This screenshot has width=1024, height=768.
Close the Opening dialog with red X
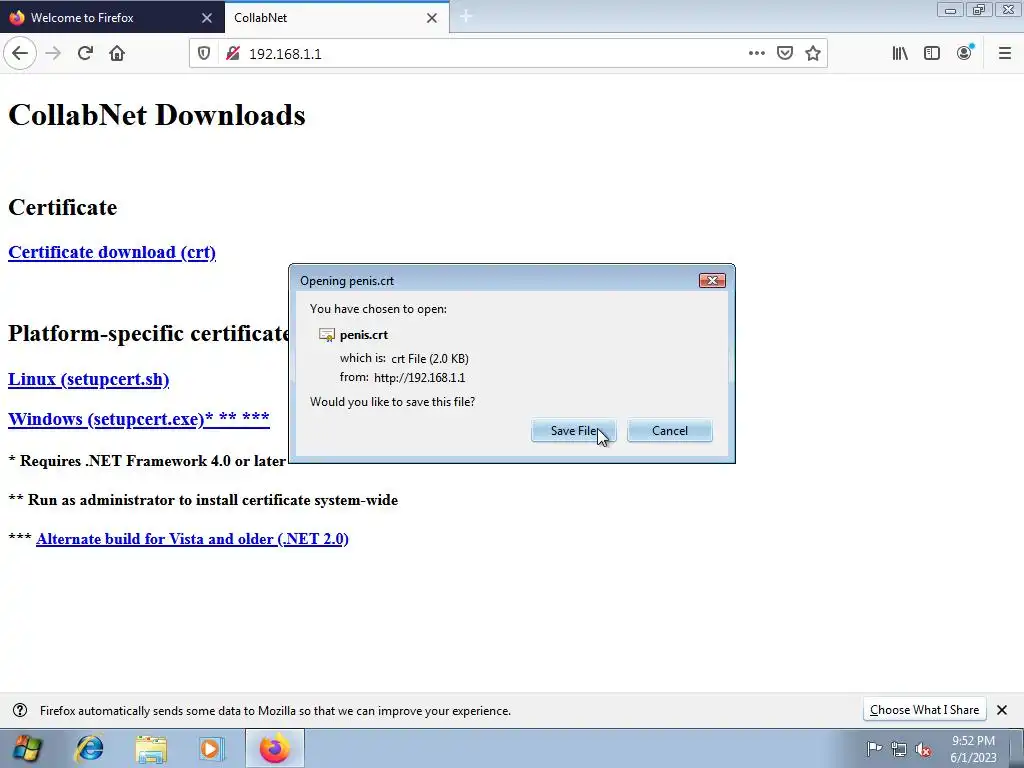tap(712, 280)
